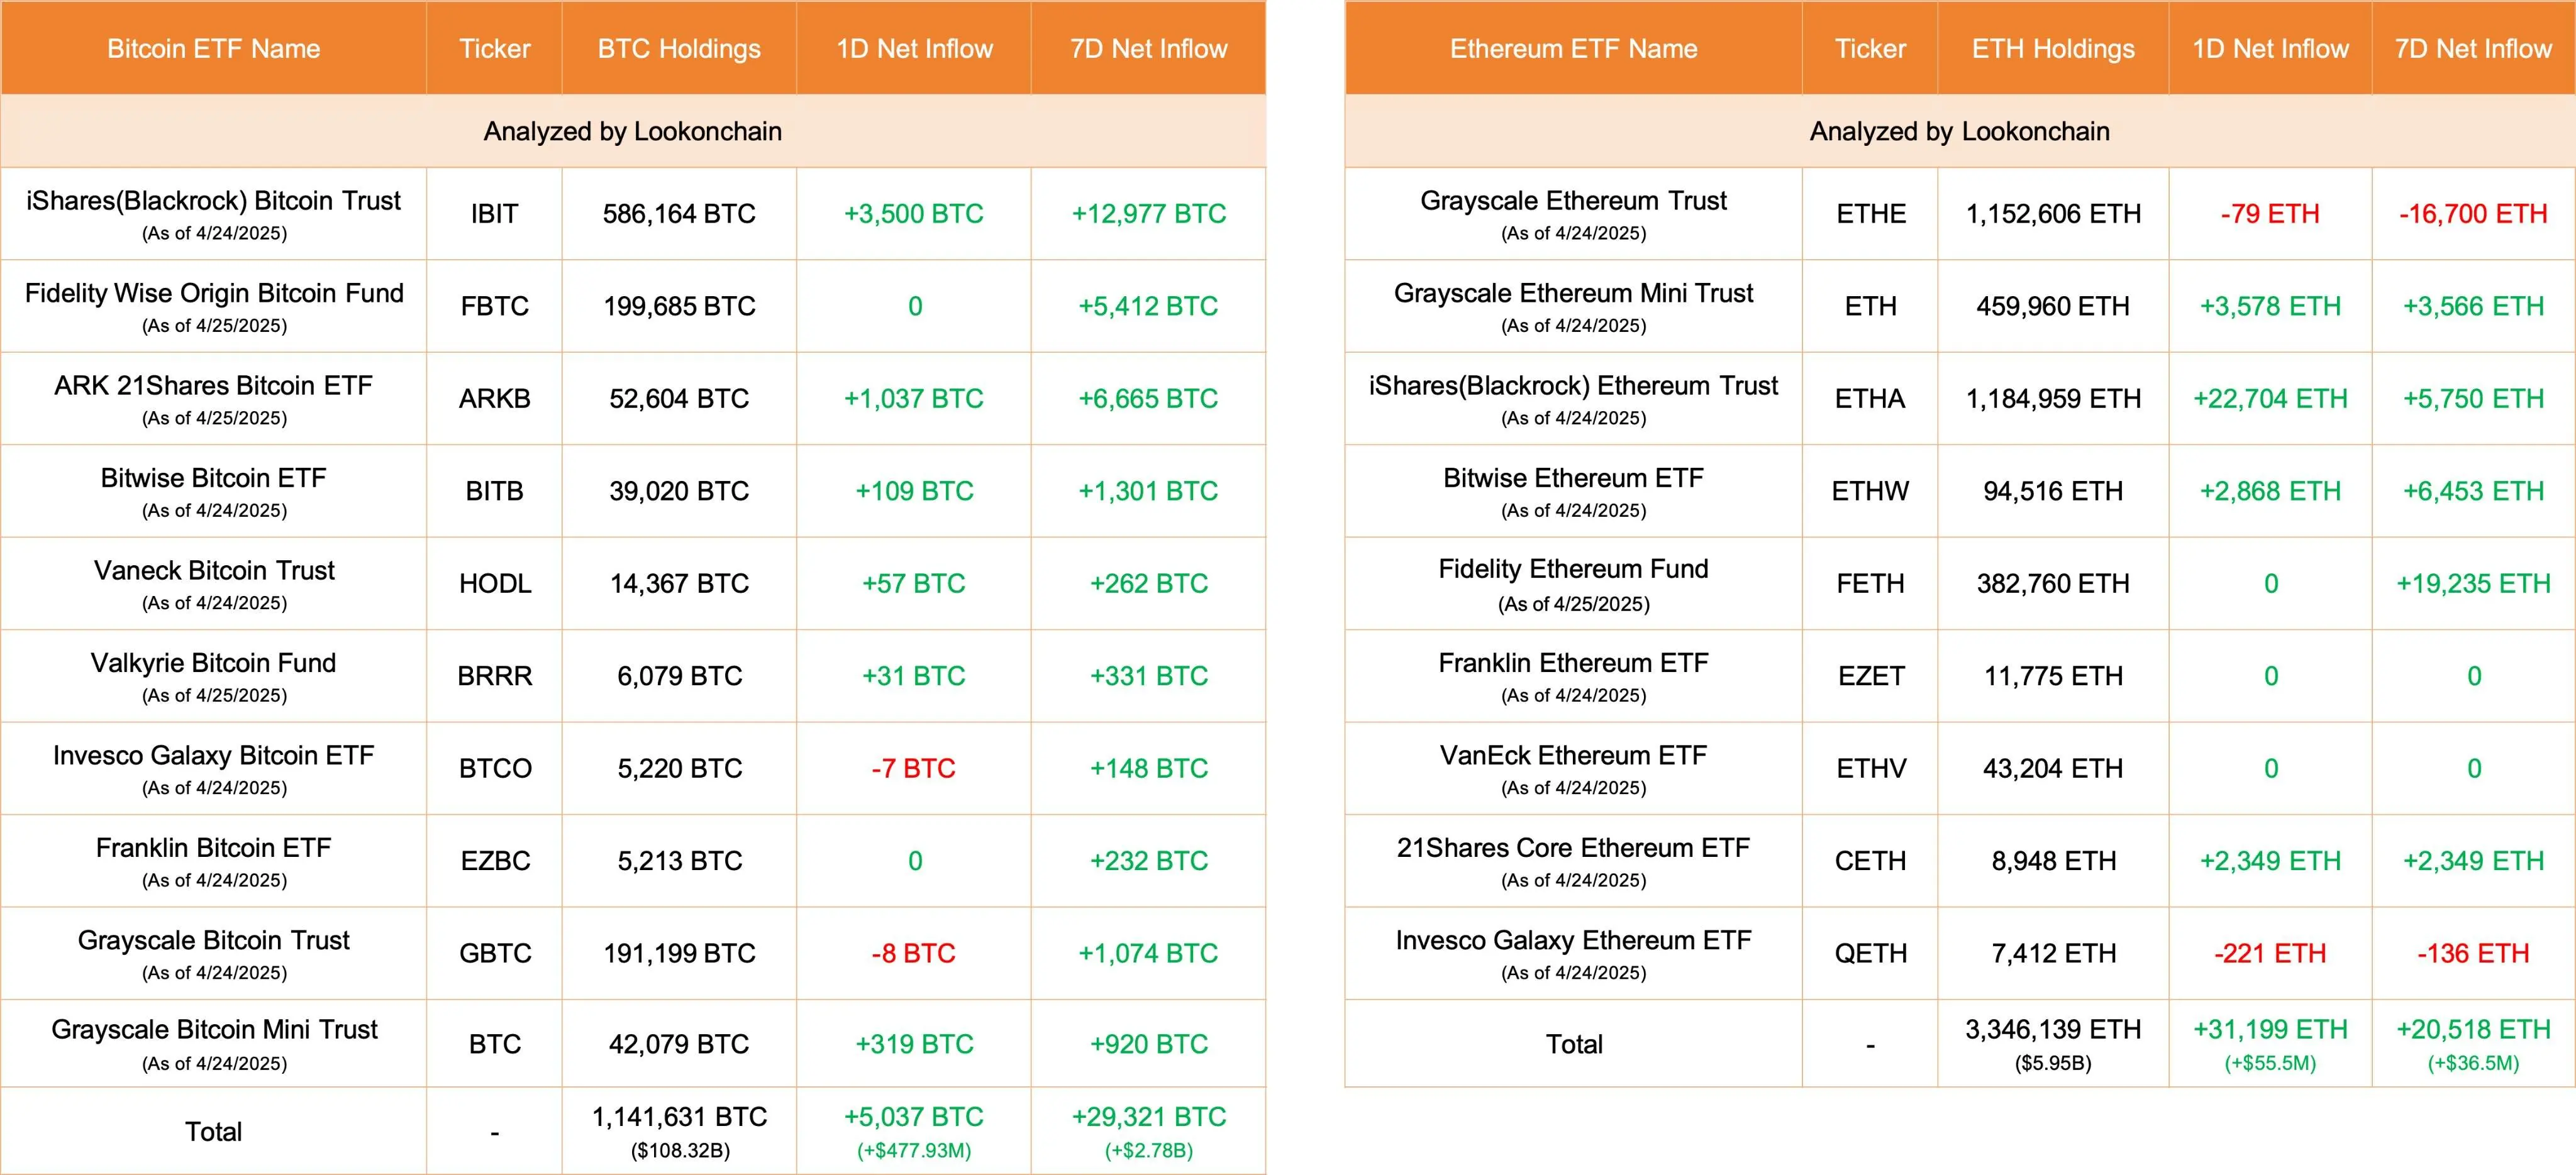Click the ETH Holdings column header
The width and height of the screenshot is (2576, 1175).
(2053, 49)
